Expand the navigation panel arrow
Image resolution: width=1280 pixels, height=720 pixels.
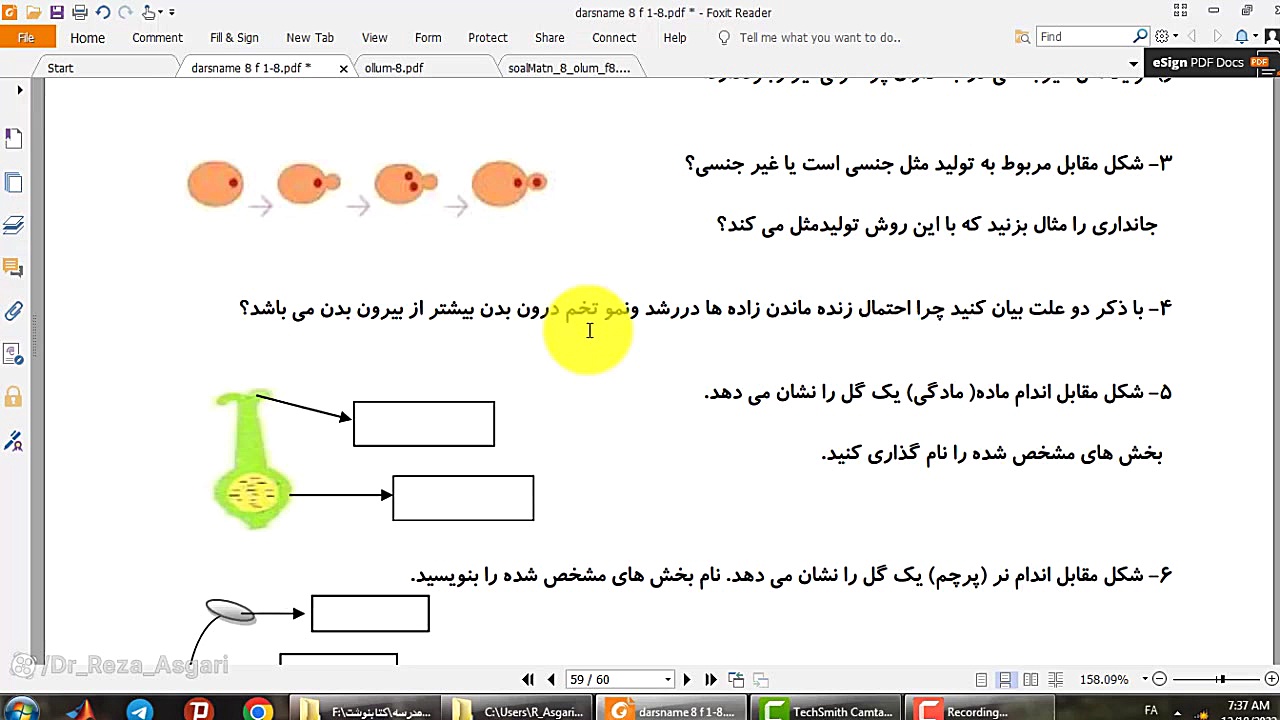[x=19, y=91]
